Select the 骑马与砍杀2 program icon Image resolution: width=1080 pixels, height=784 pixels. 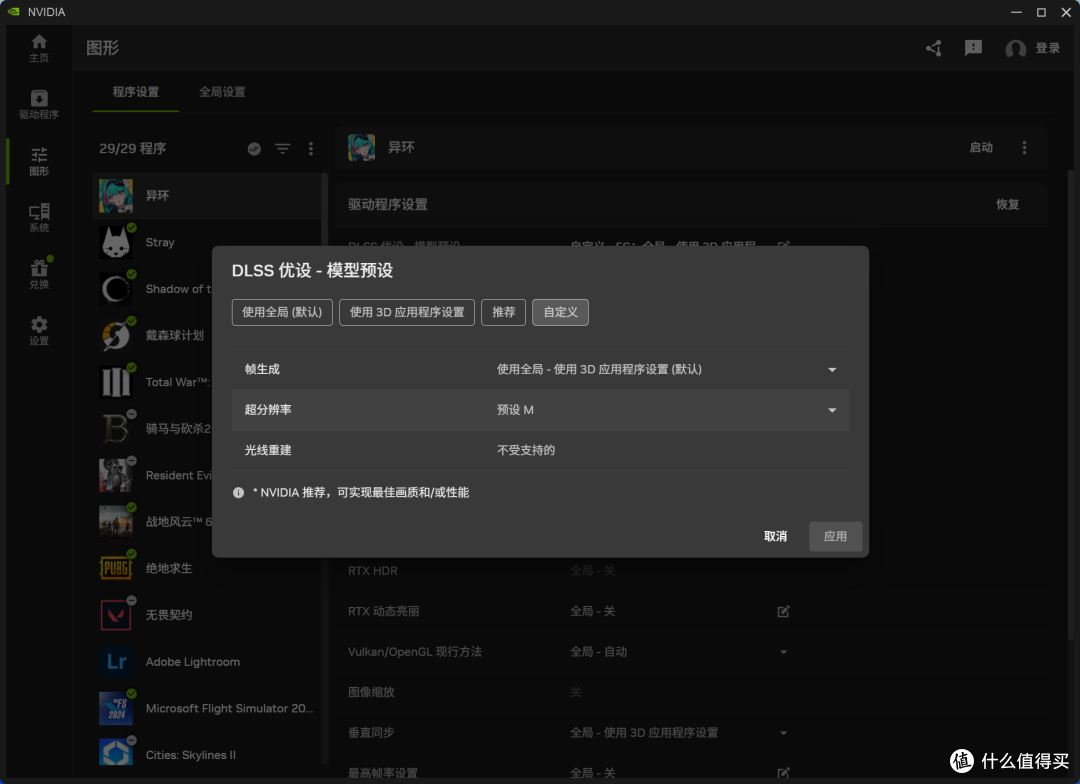116,429
